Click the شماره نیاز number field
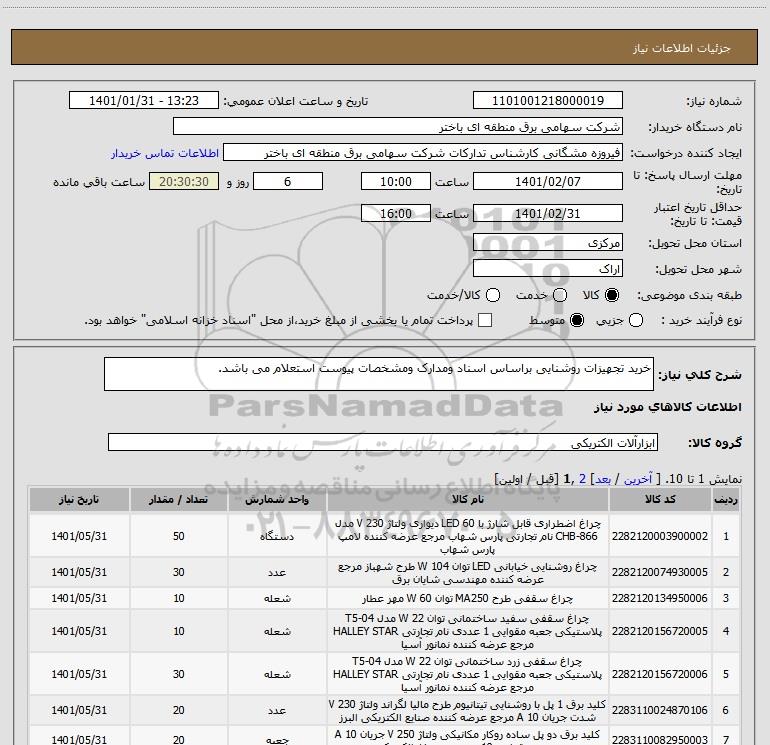The width and height of the screenshot is (770, 745). point(548,100)
